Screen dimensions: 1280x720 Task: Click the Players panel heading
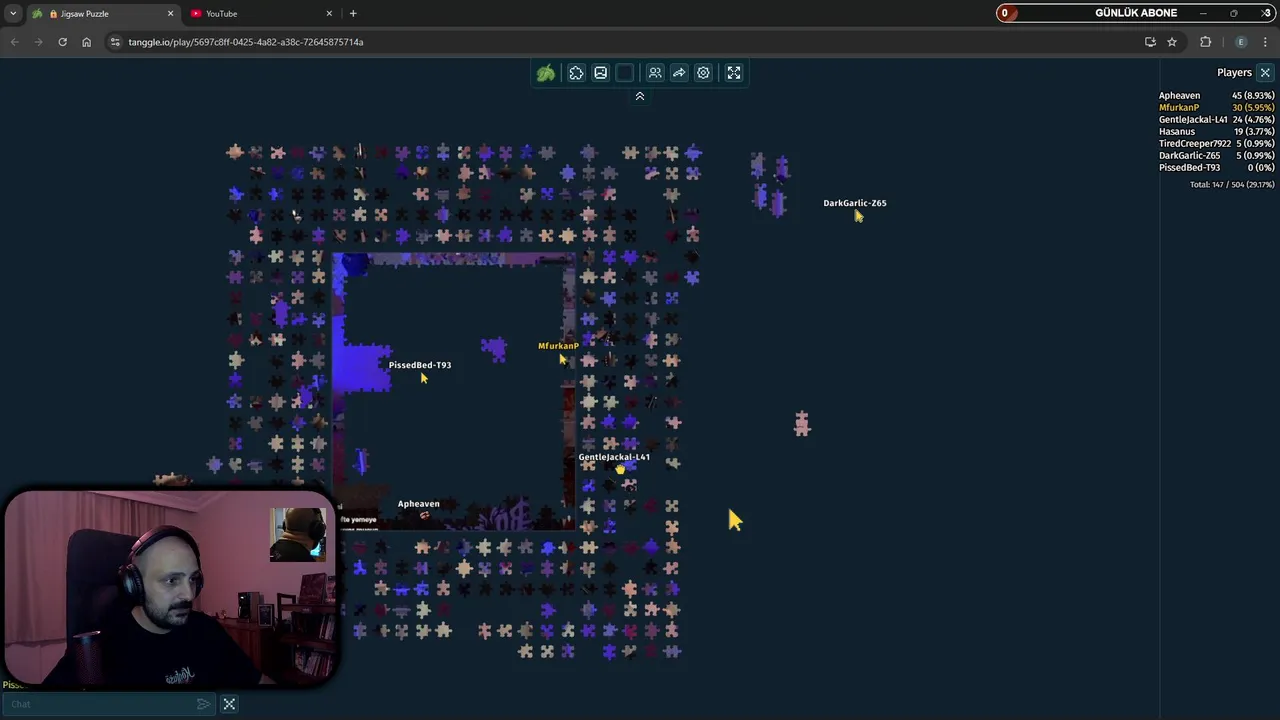click(1234, 72)
